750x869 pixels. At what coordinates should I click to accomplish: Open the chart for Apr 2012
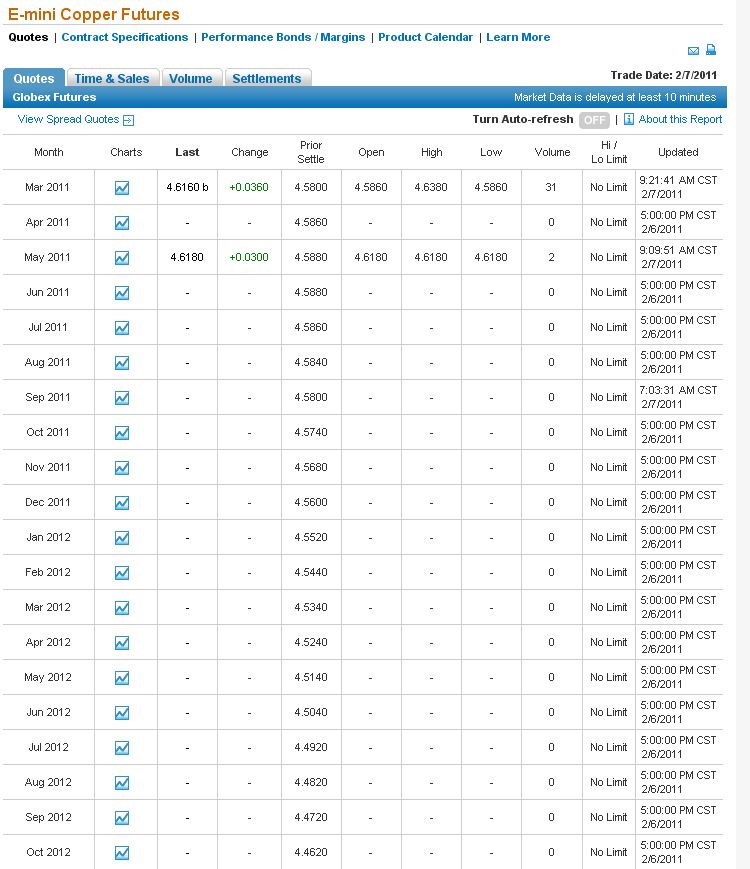pos(122,642)
